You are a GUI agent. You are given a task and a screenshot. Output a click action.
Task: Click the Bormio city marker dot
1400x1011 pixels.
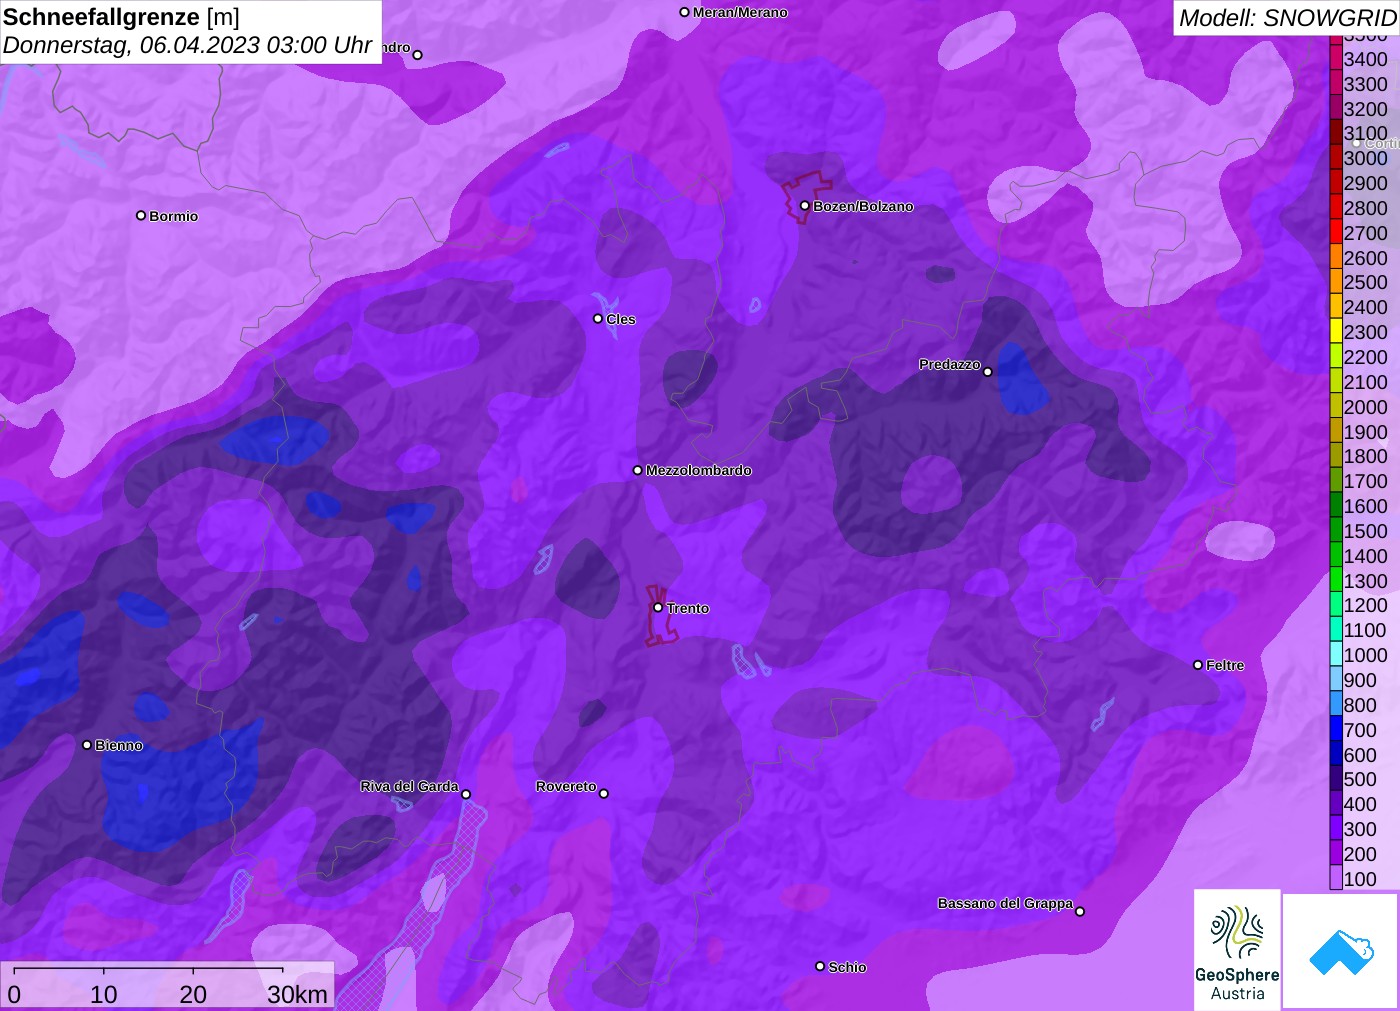point(141,216)
